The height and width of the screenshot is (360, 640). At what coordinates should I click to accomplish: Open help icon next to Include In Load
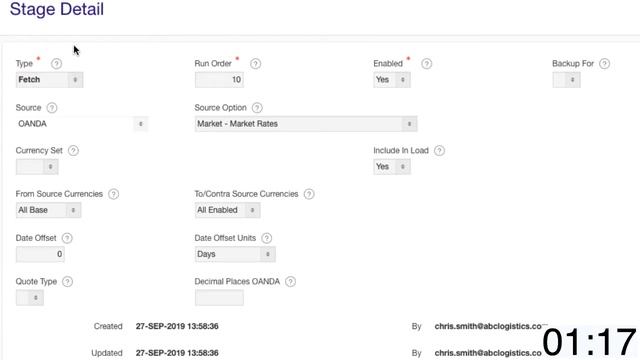(440, 151)
